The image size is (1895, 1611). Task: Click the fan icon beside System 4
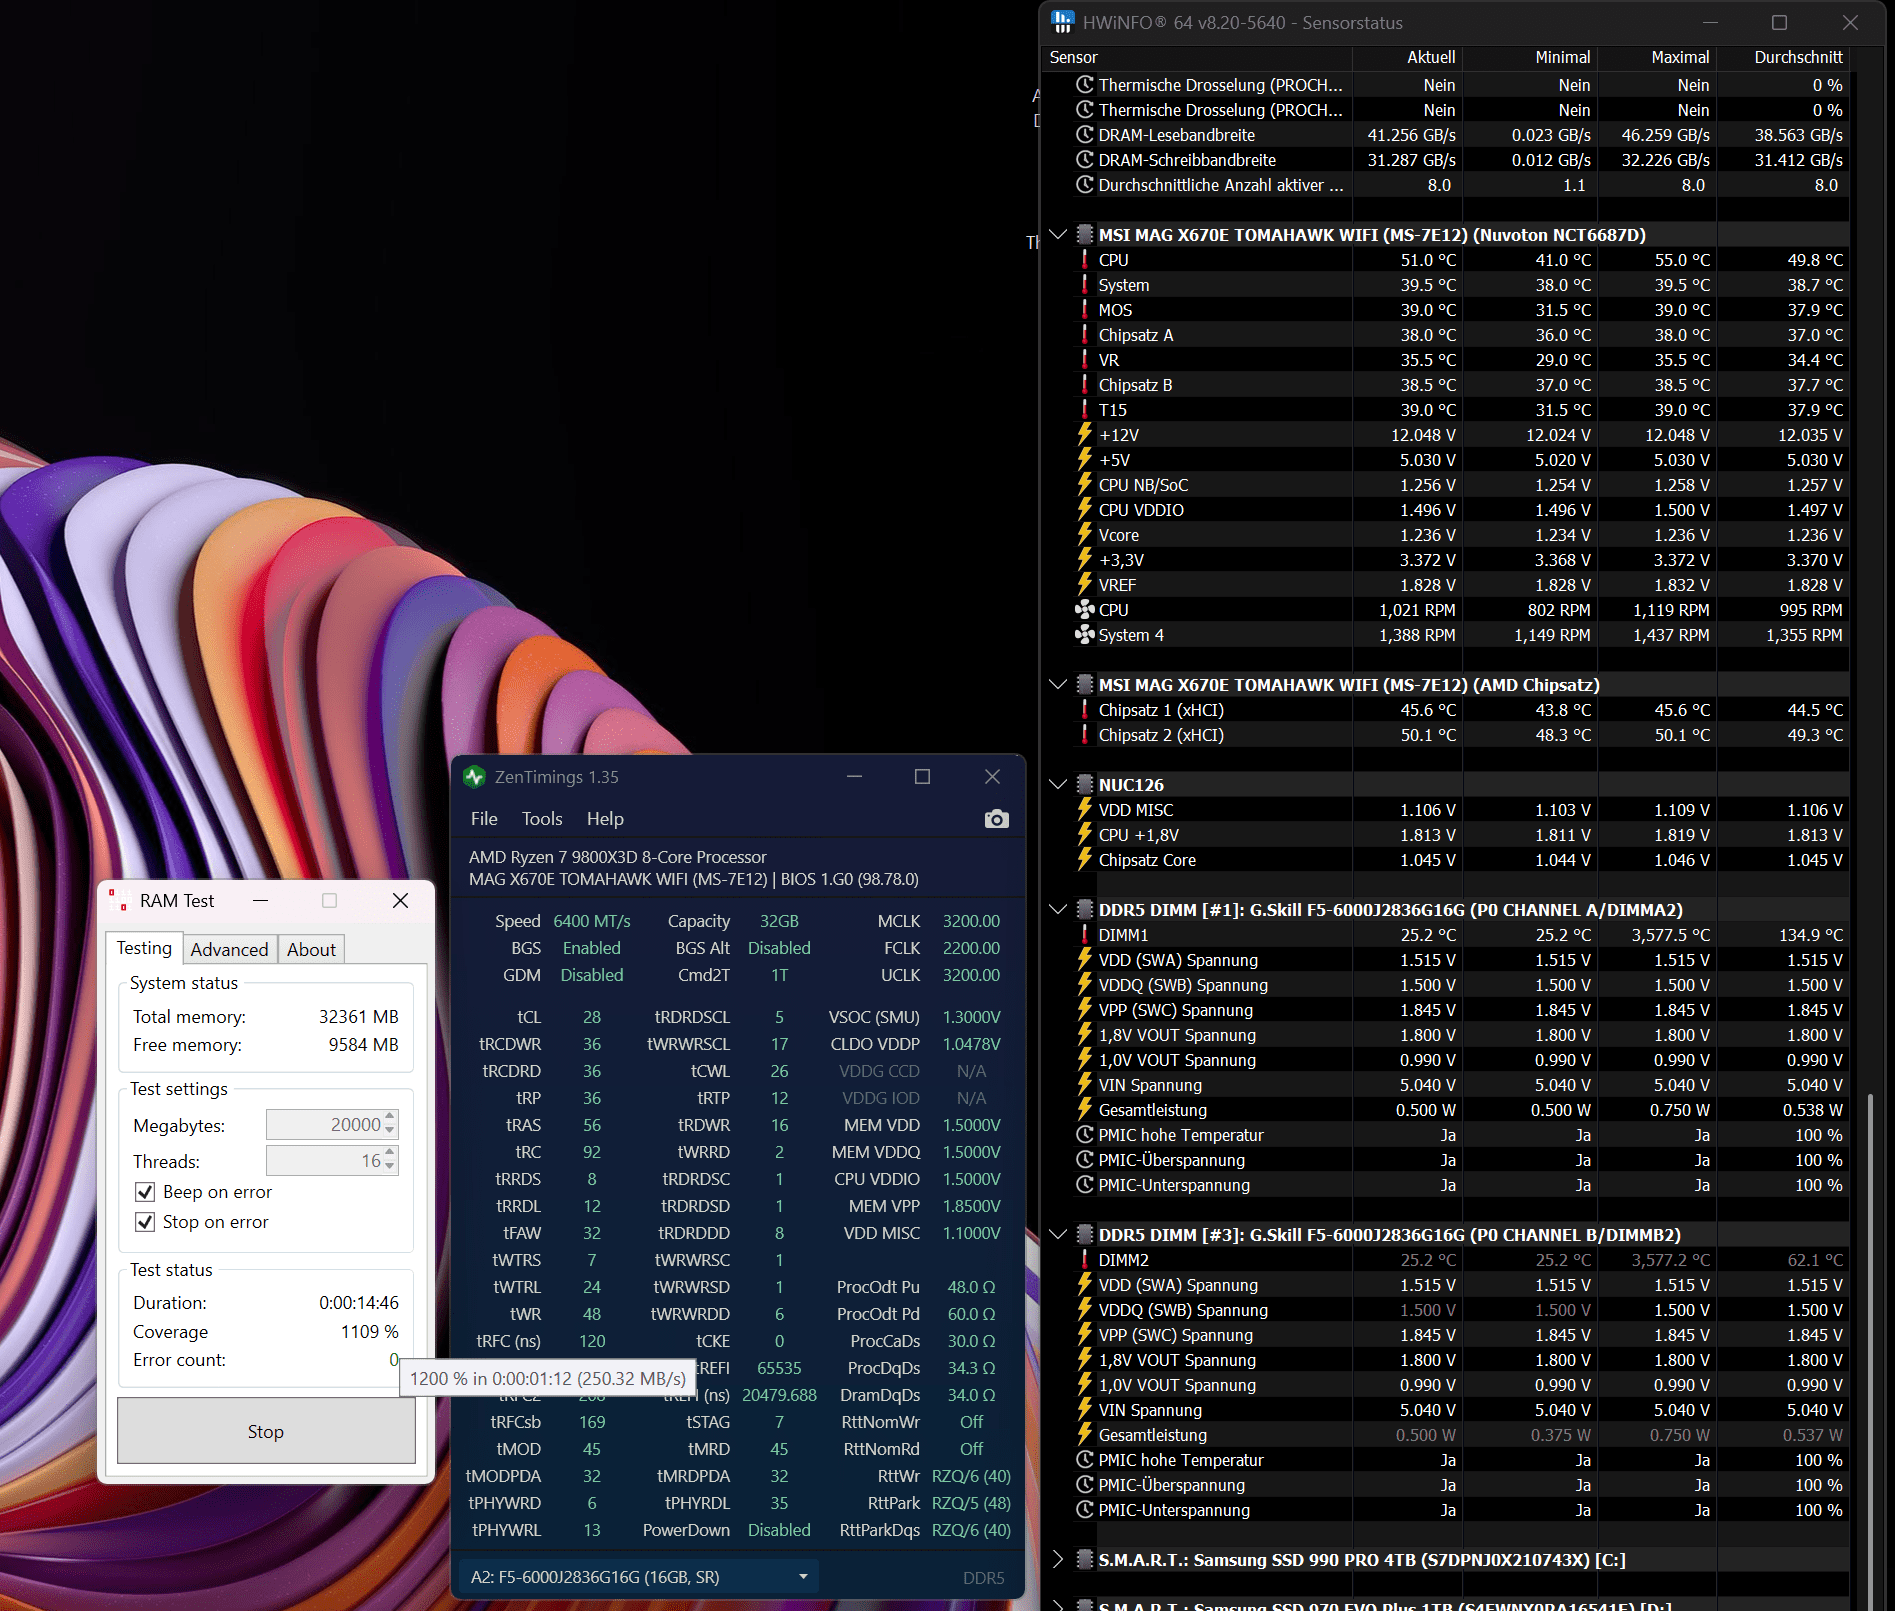[1085, 635]
